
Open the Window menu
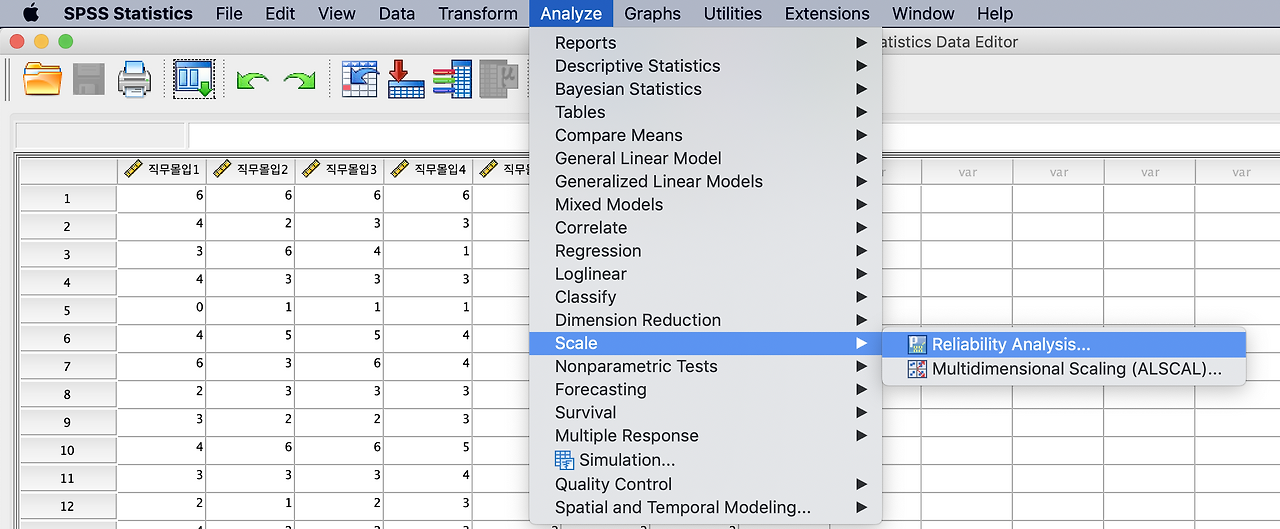tap(923, 13)
